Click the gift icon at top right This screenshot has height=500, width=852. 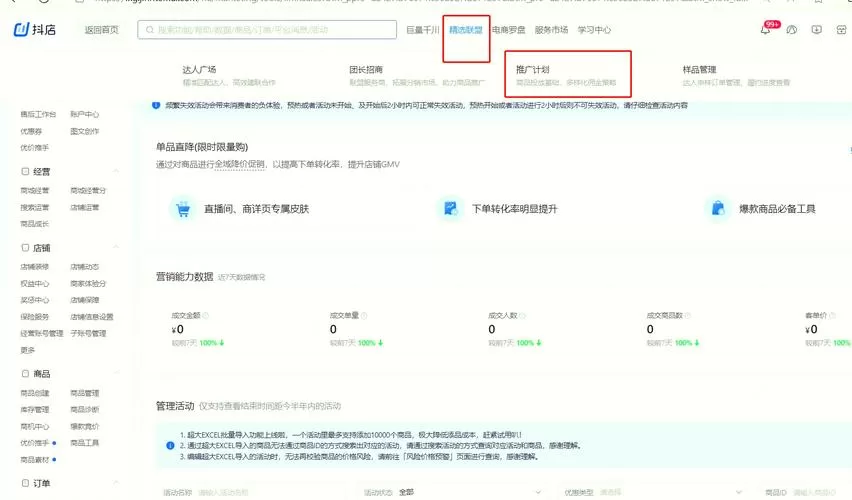(x=841, y=30)
